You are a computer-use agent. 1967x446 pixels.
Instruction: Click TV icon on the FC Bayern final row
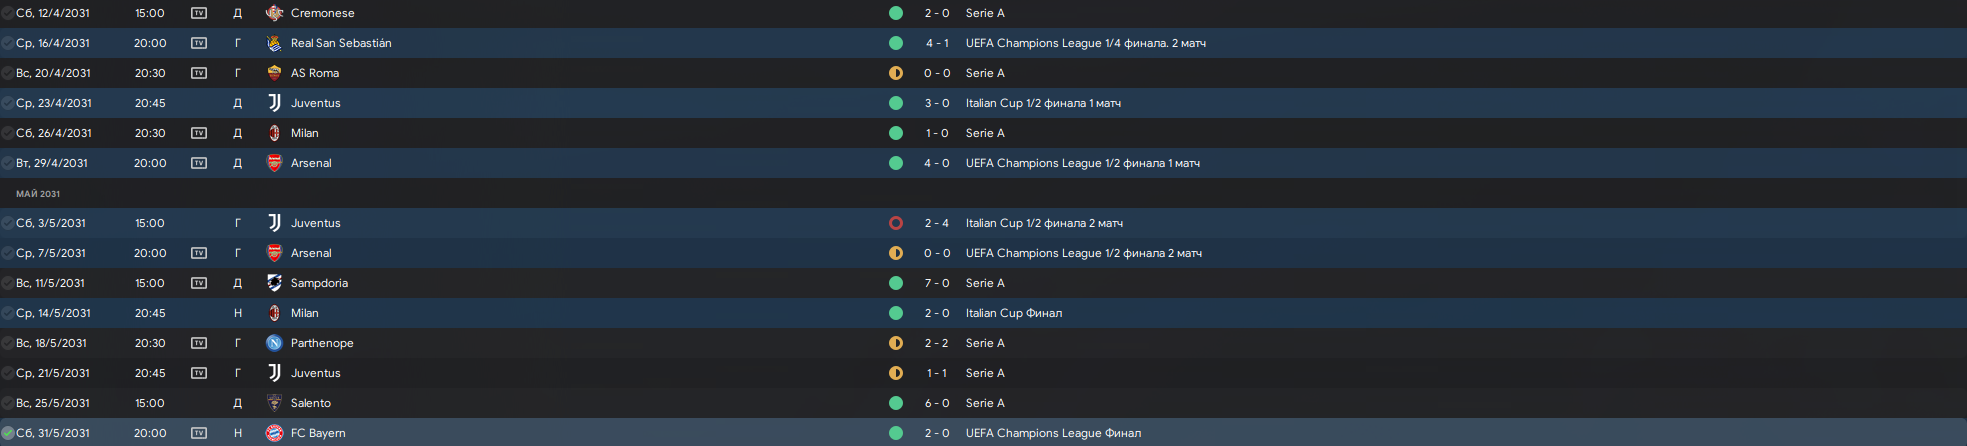pos(199,433)
